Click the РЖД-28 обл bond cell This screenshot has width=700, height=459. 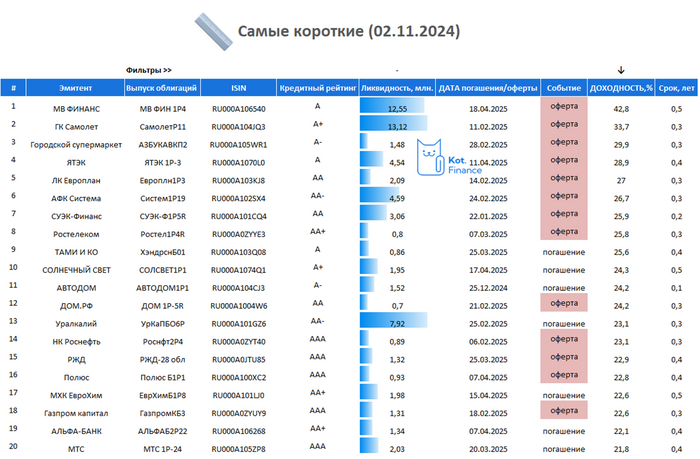[163, 359]
